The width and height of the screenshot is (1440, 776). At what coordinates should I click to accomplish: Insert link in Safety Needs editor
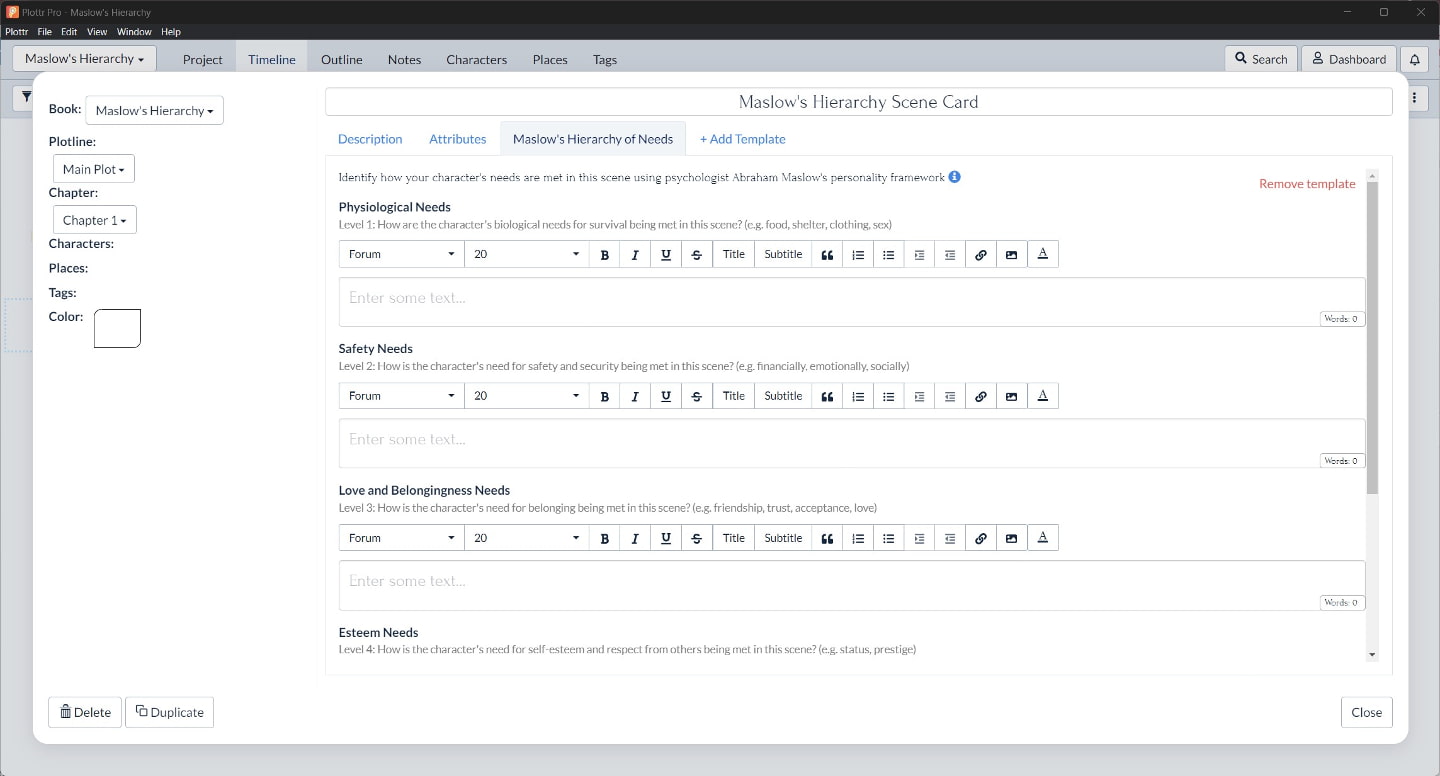(981, 396)
